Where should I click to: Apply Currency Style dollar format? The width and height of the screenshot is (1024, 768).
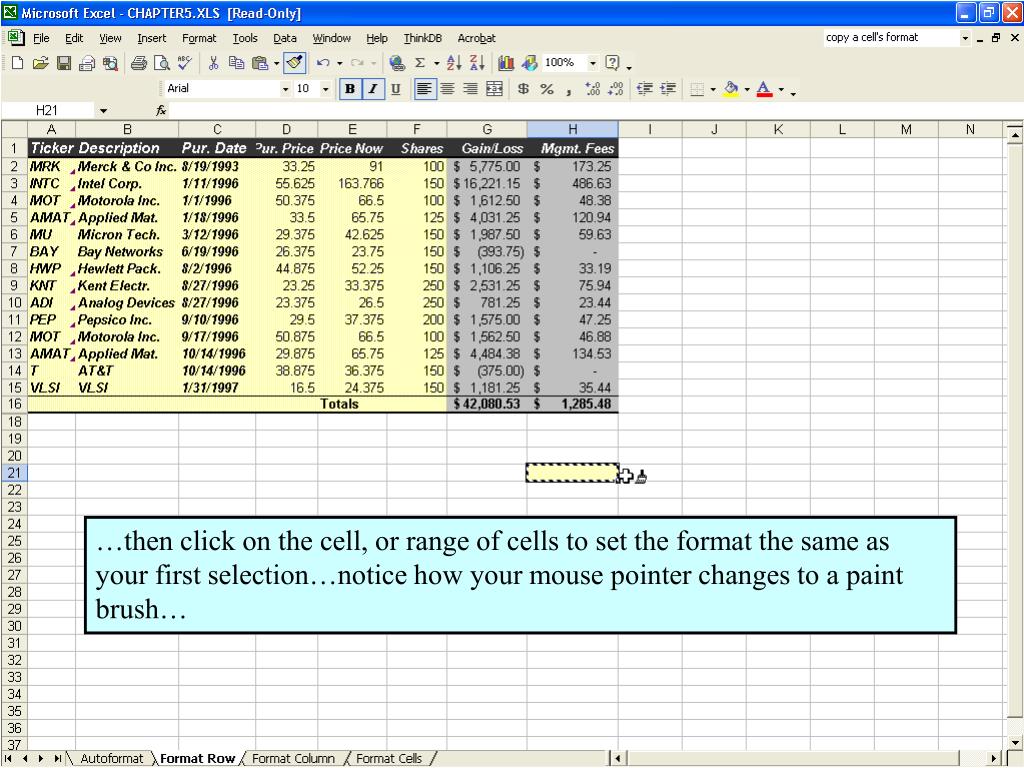pos(523,89)
